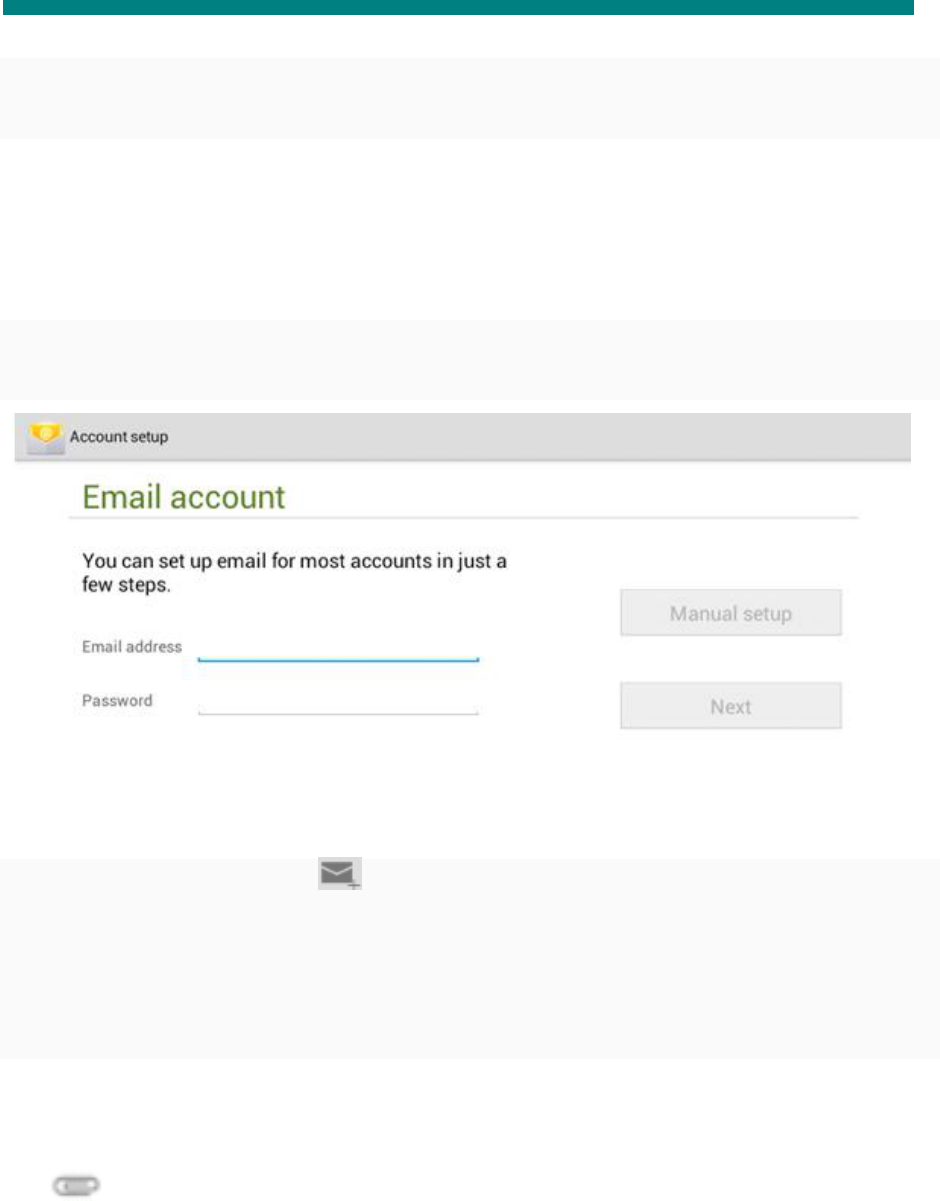Click Manual setup button
The image size is (940, 1201).
click(731, 613)
